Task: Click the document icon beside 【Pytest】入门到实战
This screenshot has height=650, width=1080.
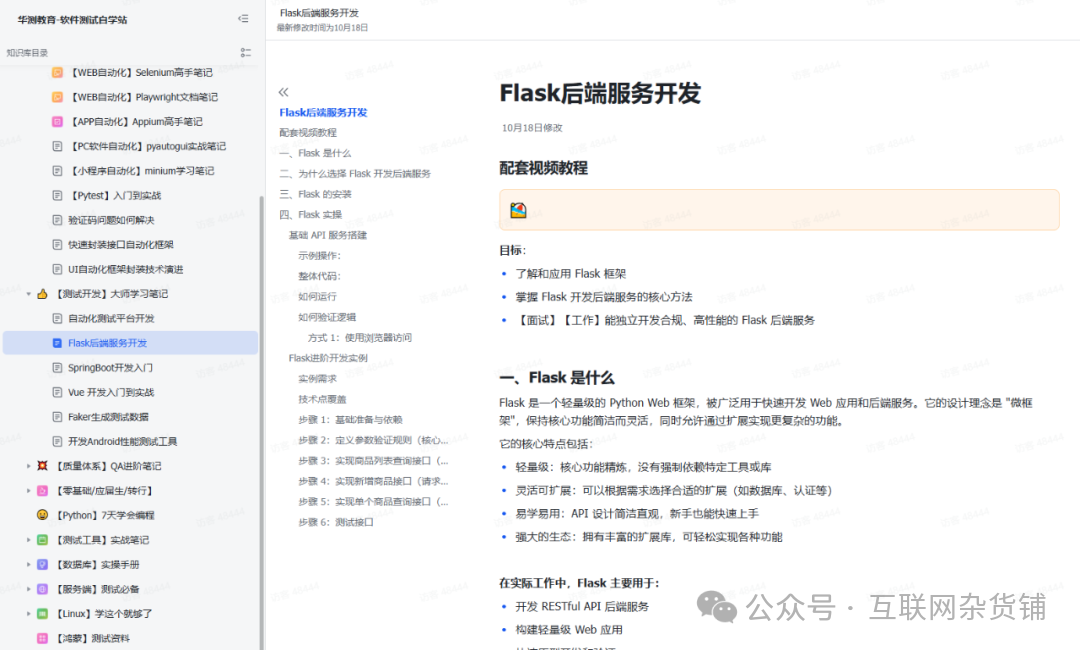Action: tap(57, 196)
